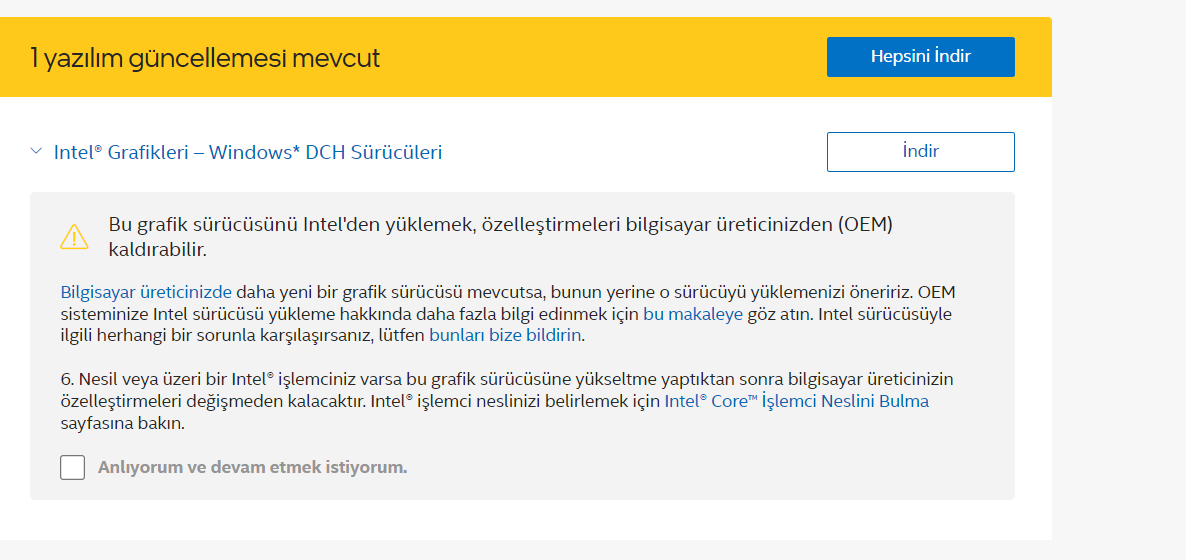This screenshot has width=1186, height=560.
Task: Open Intel Core İşlemci Neslini Bulma link
Action: 796,401
